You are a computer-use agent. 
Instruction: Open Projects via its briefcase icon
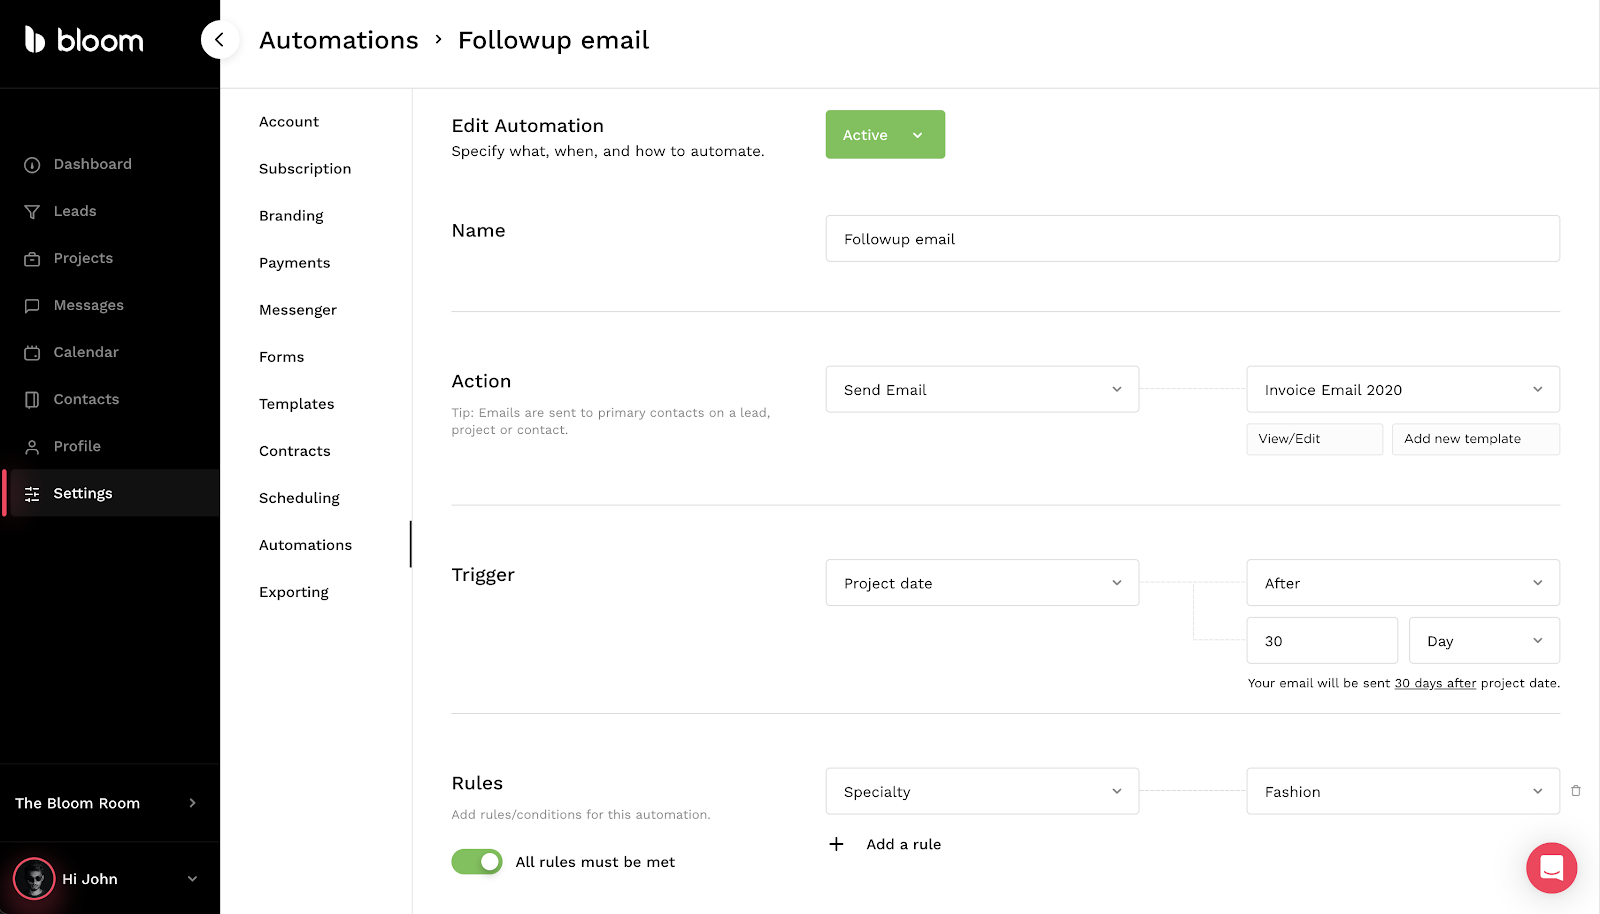point(32,259)
